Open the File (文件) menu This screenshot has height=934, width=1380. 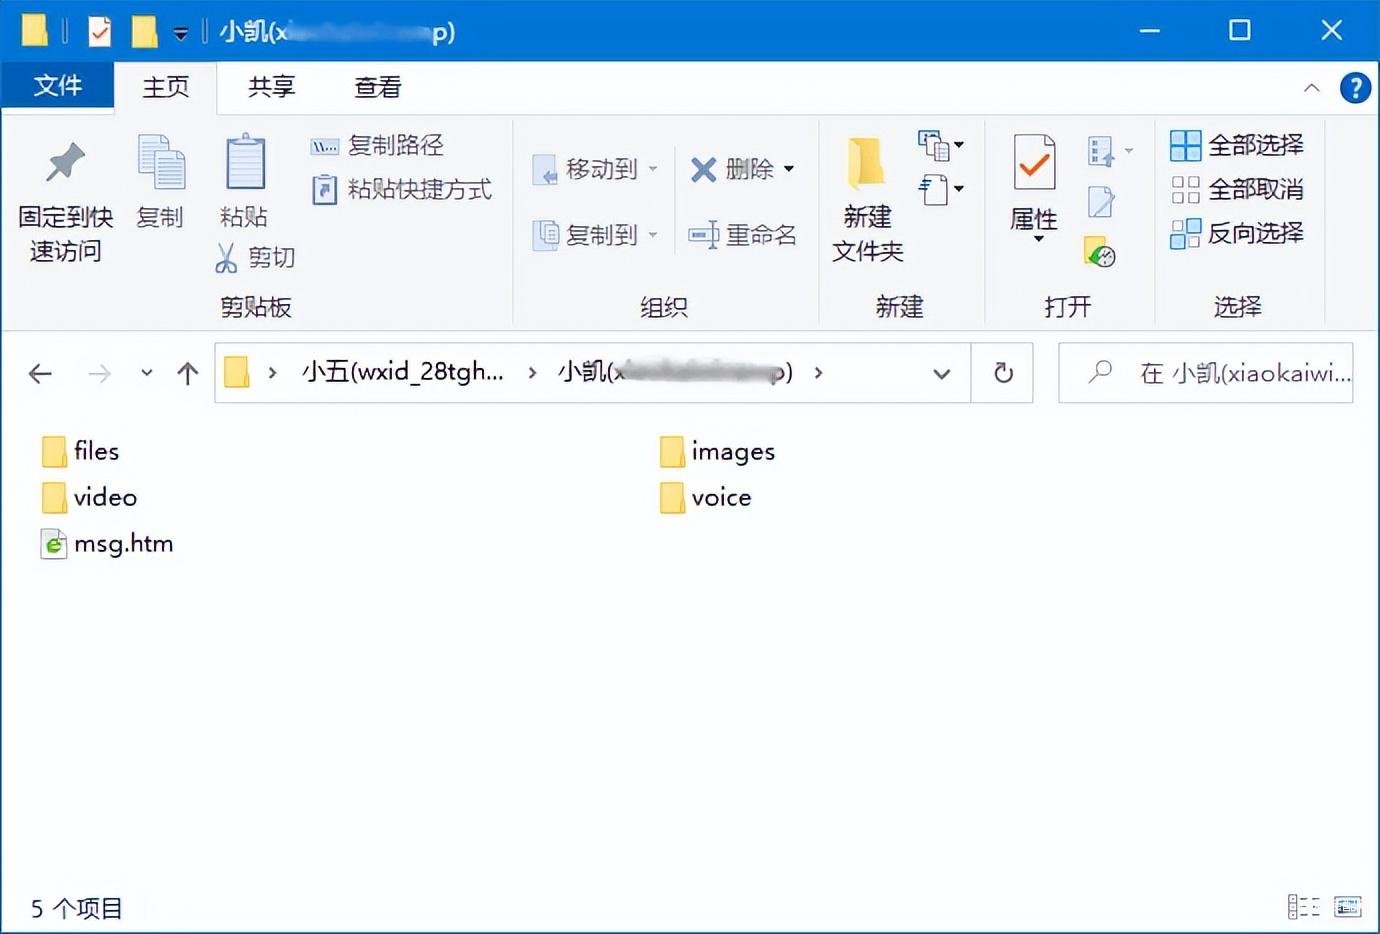[x=57, y=86]
